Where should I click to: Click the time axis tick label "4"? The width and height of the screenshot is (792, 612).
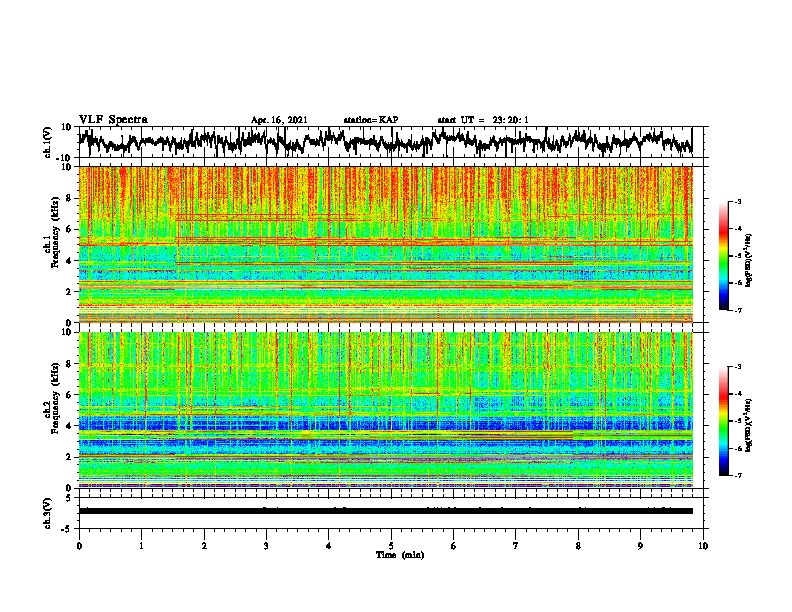pyautogui.click(x=329, y=546)
